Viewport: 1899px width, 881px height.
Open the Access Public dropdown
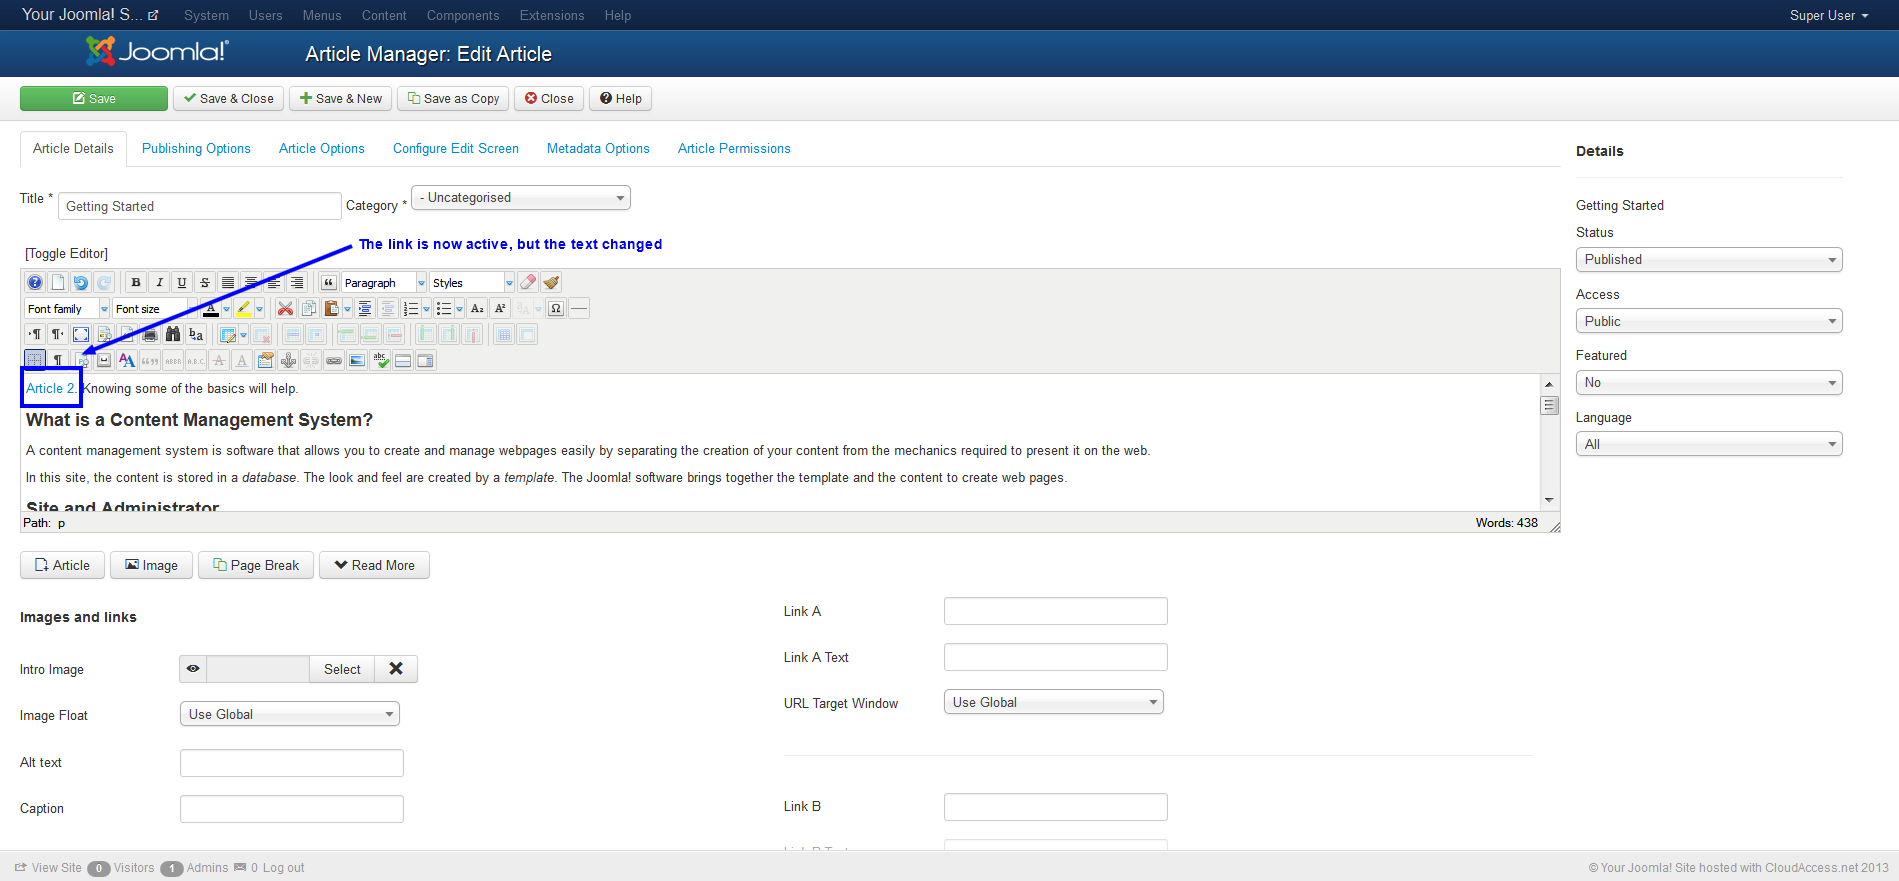(1709, 321)
